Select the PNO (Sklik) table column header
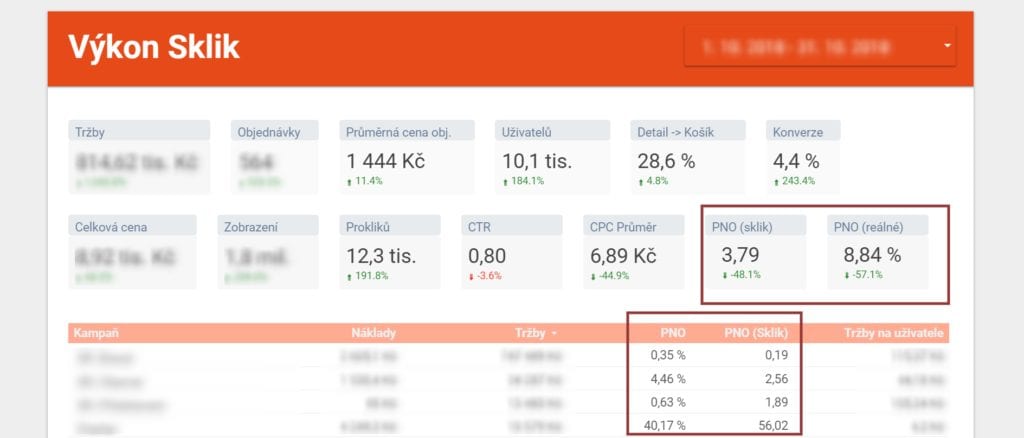The width and height of the screenshot is (1024, 438). (x=760, y=333)
